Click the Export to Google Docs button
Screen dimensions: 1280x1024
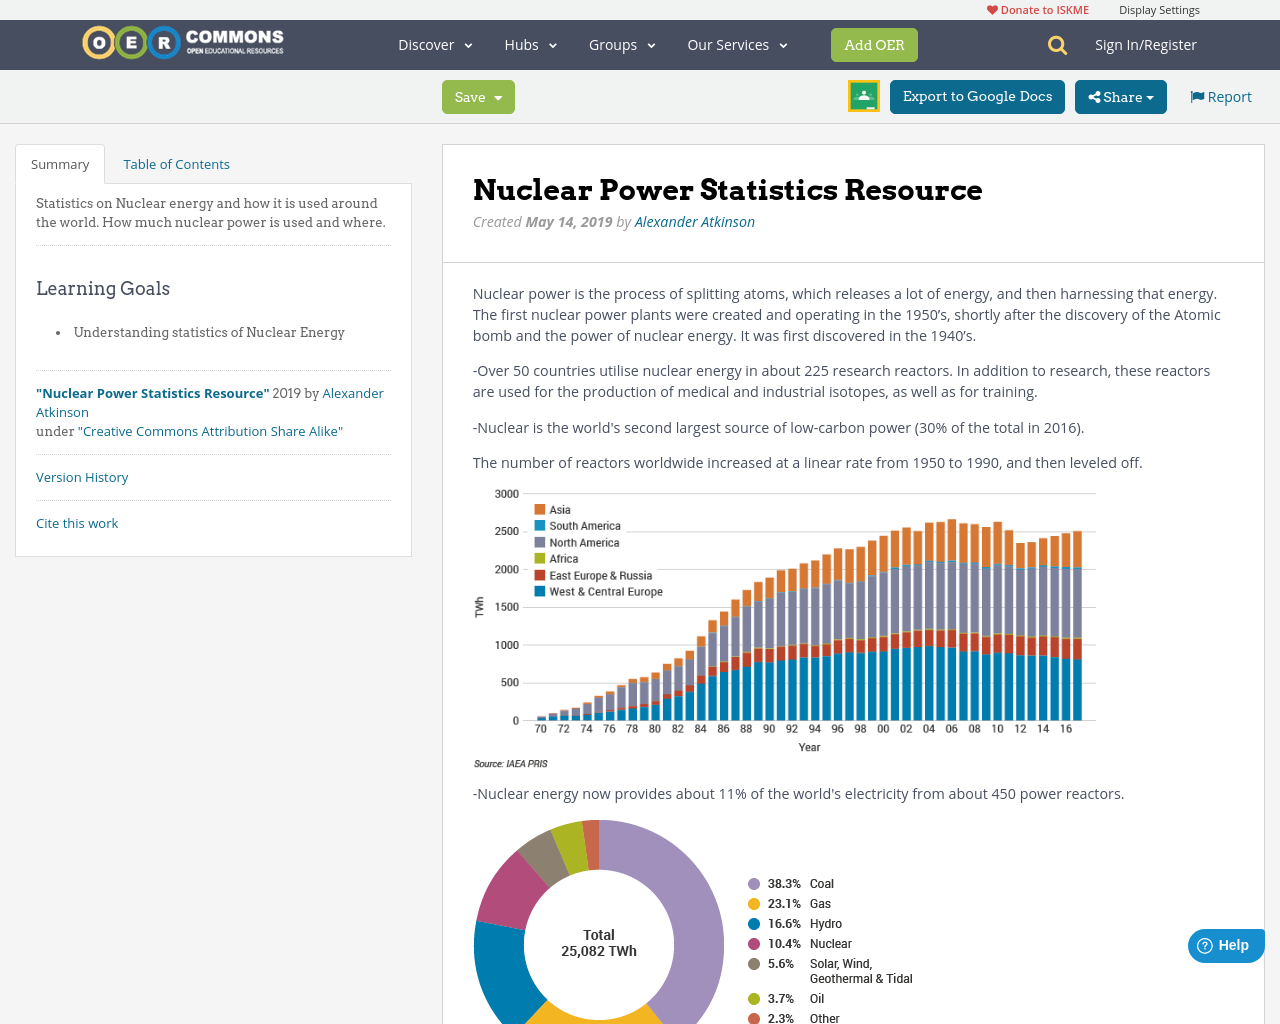tap(977, 96)
